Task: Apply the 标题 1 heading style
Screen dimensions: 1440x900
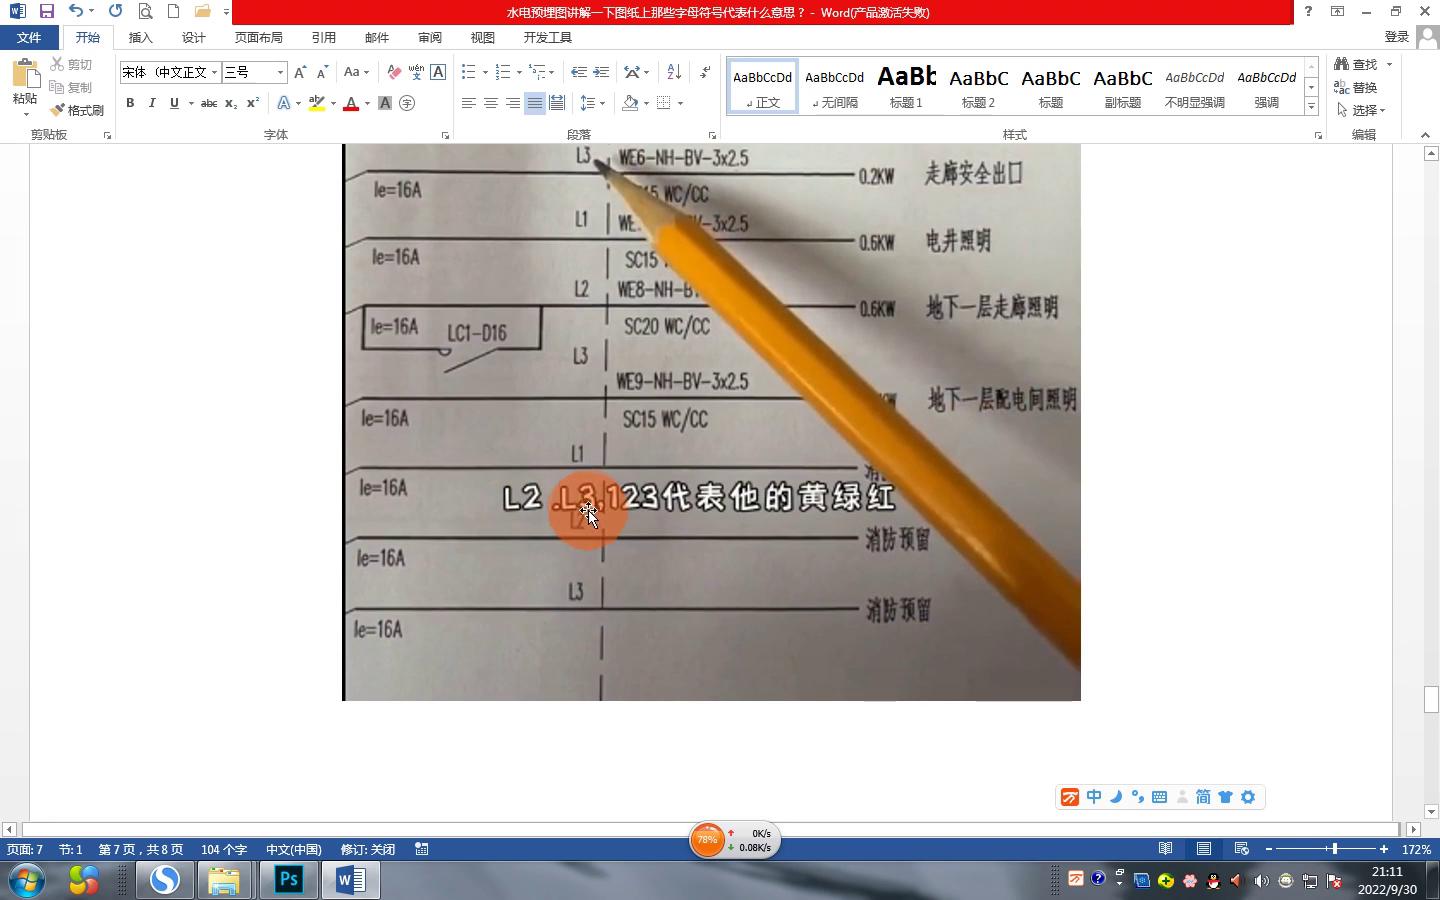Action: (x=906, y=86)
